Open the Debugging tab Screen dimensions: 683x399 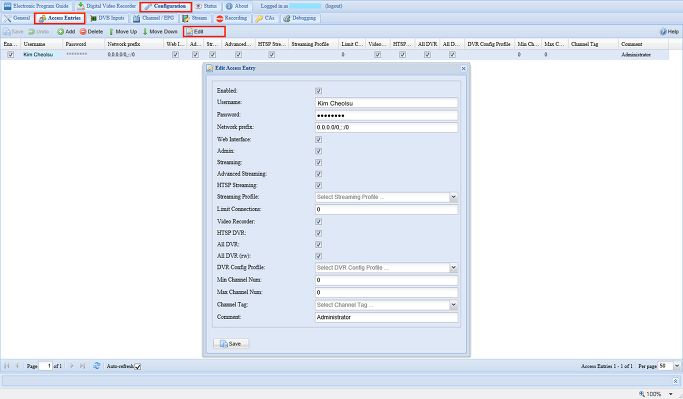[300, 18]
